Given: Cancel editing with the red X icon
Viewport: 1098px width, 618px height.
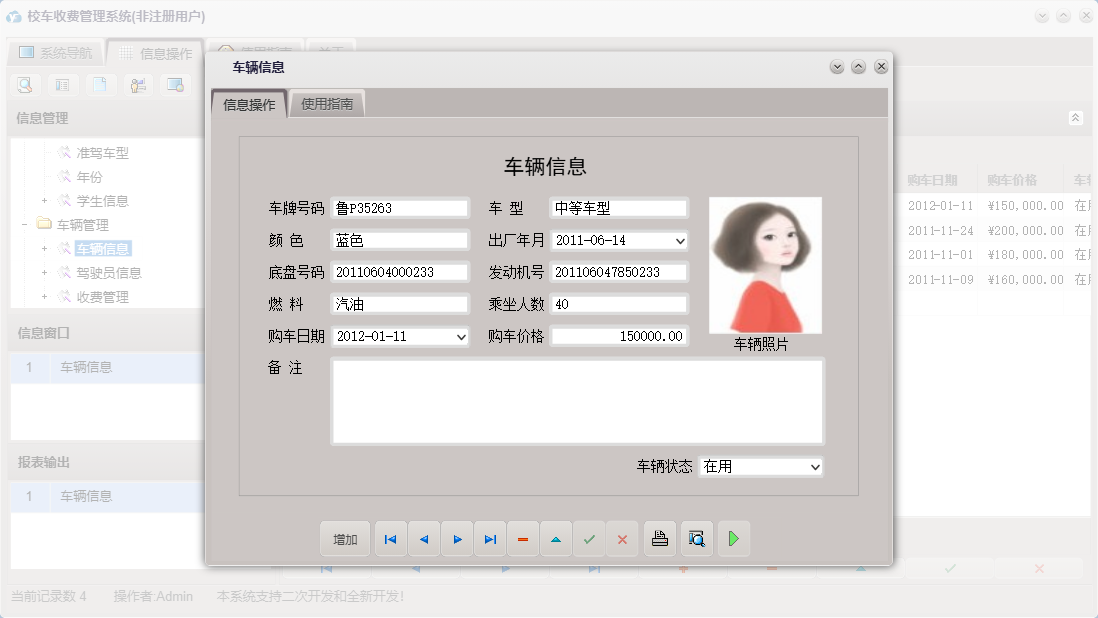Looking at the screenshot, I should click(623, 539).
